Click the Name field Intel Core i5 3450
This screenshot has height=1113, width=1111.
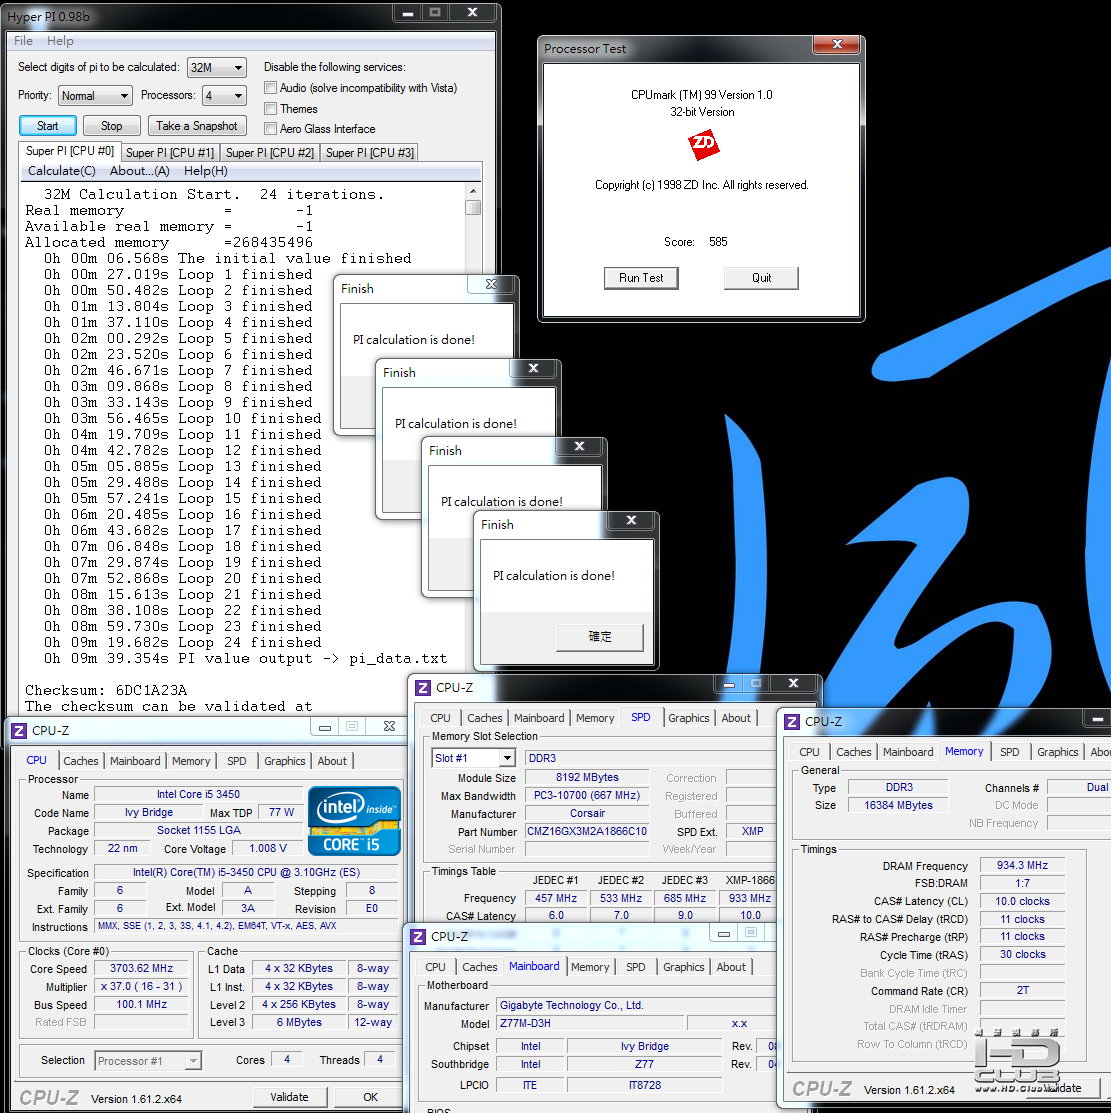point(198,794)
